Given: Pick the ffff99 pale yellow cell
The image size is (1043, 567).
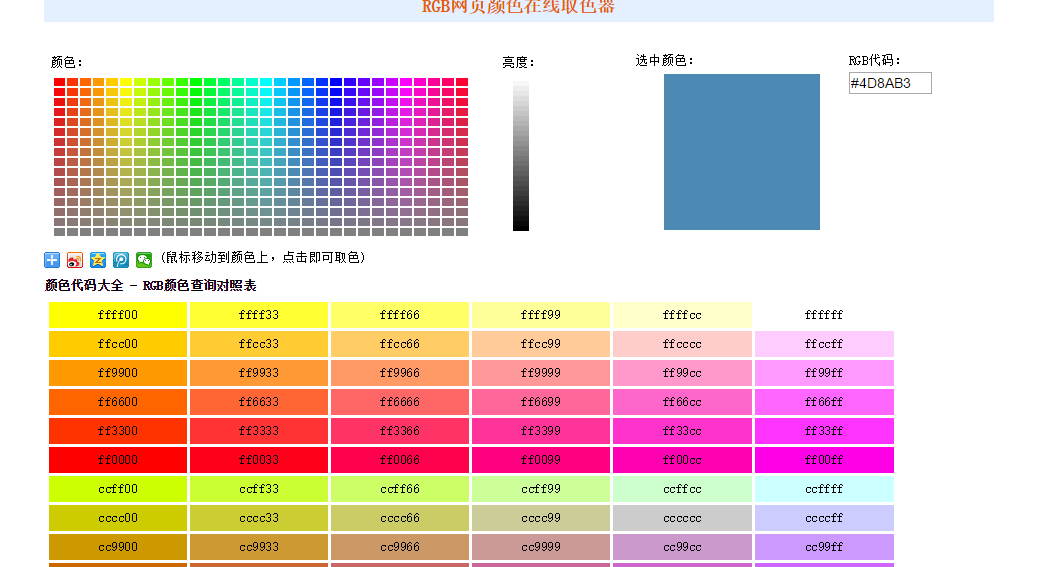Looking at the screenshot, I should 541,315.
